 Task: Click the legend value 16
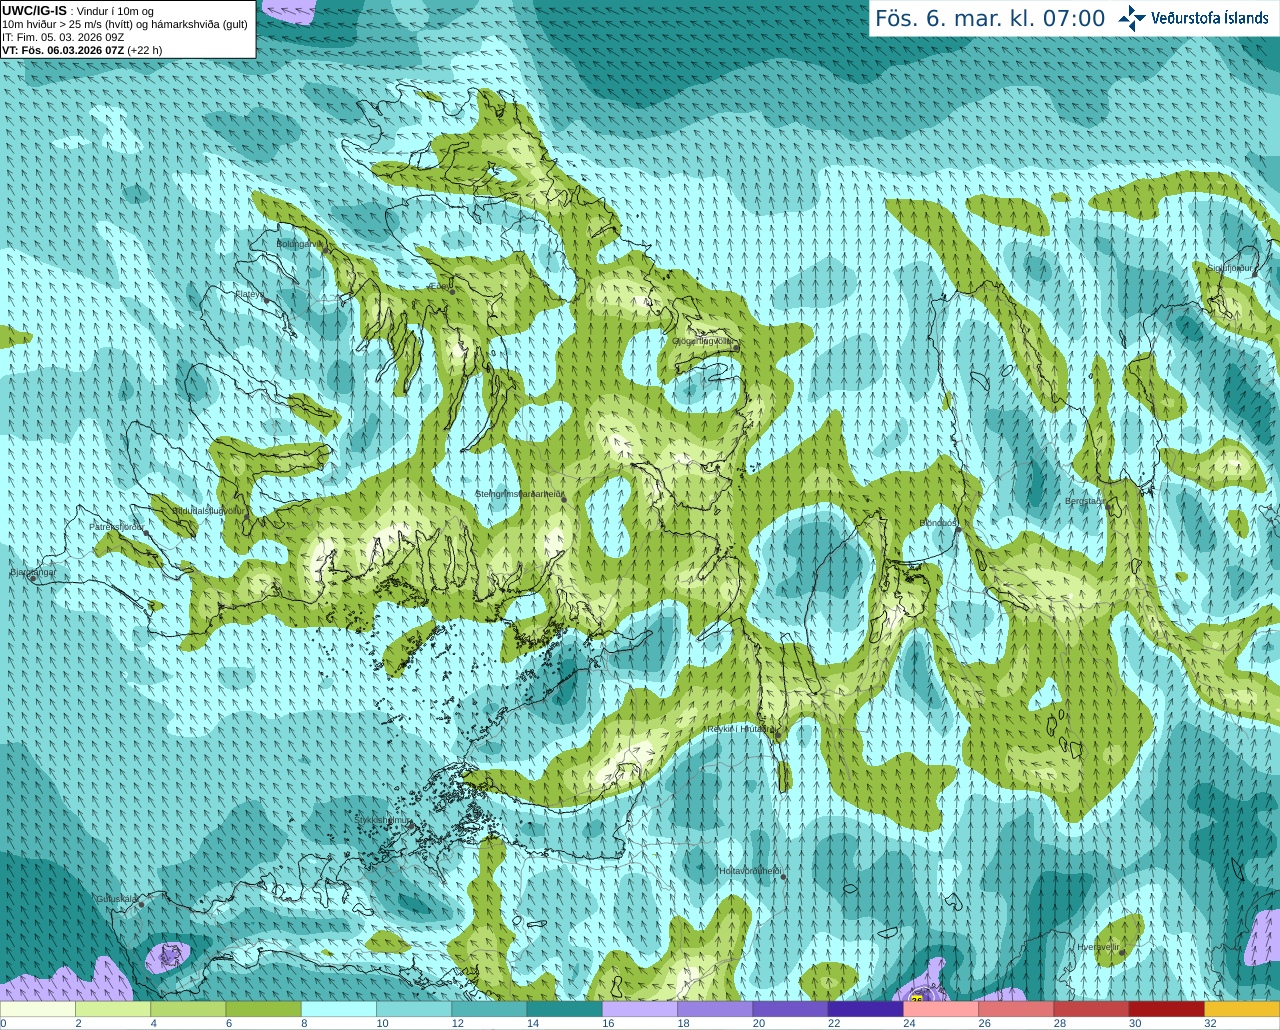[x=608, y=1023]
